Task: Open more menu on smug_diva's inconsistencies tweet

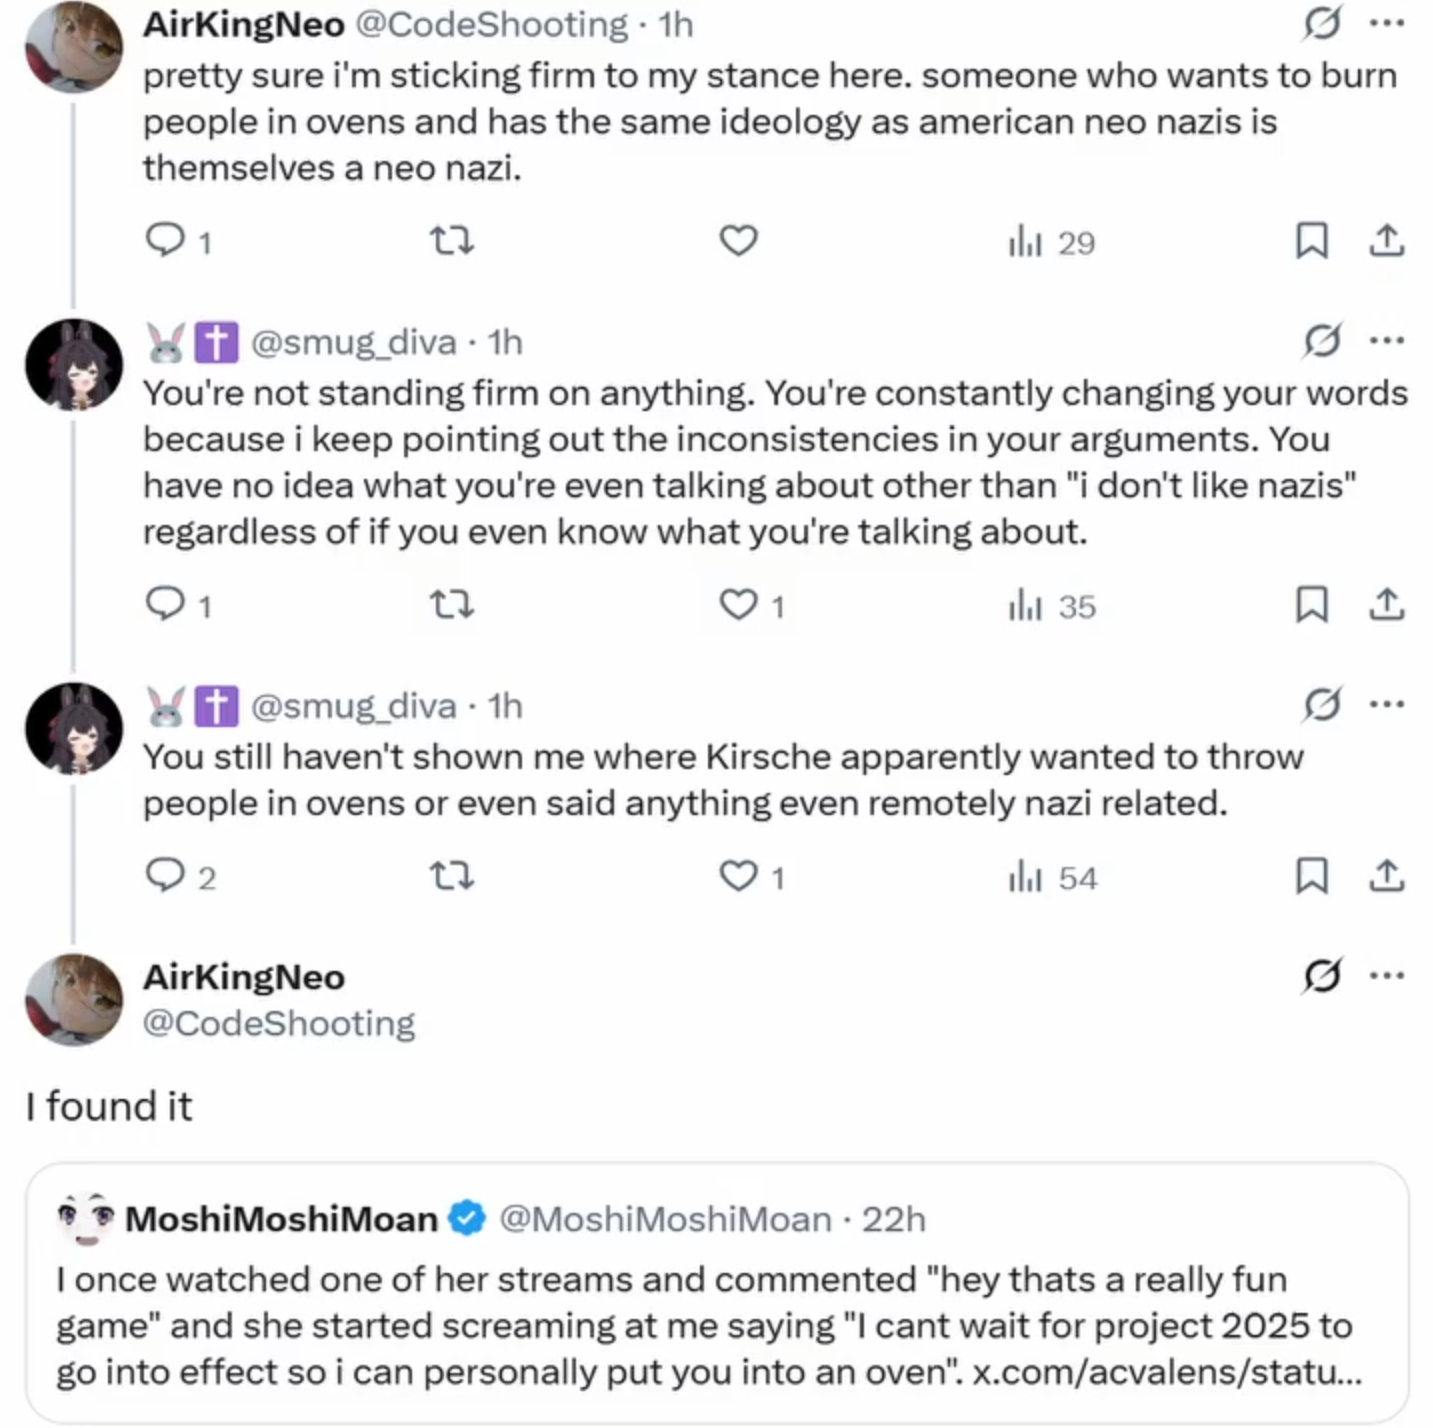Action: tap(1386, 341)
